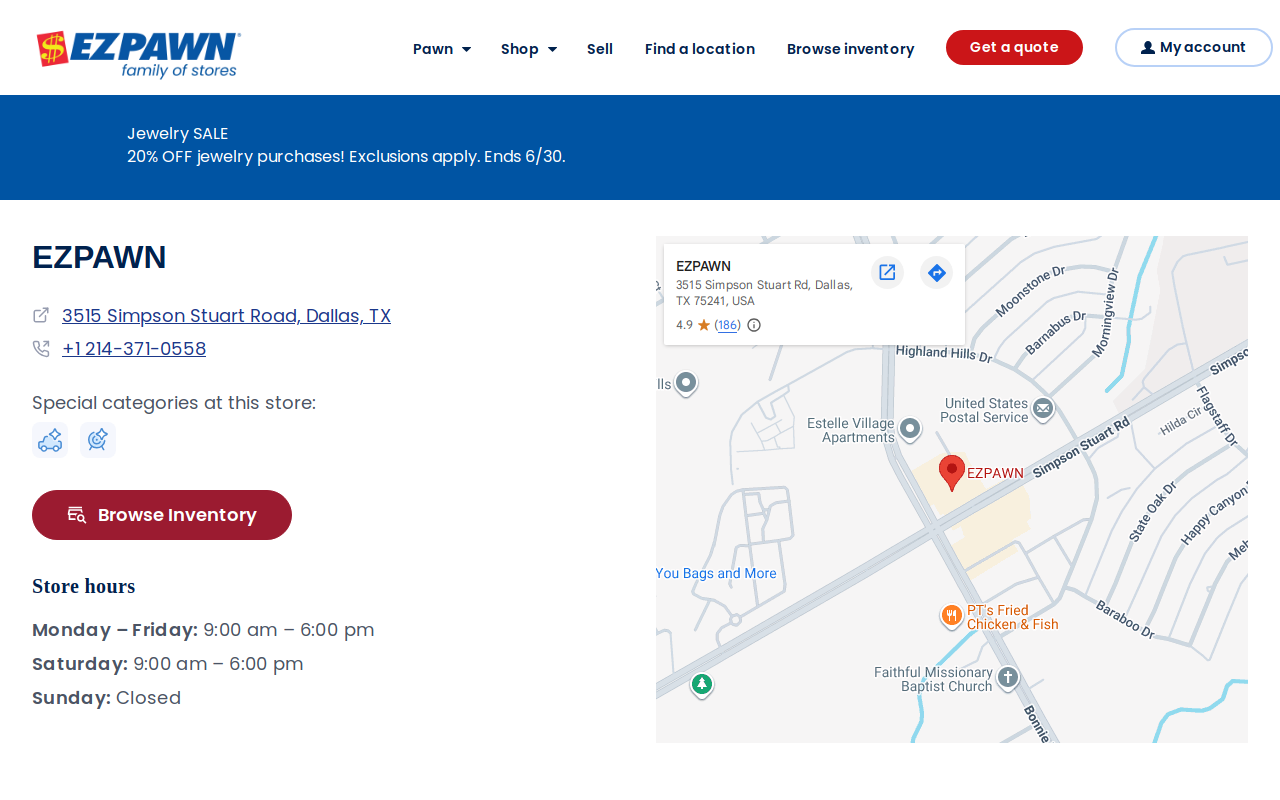Expand the Pawn dropdown menu
This screenshot has width=1280, height=800.
(x=442, y=49)
